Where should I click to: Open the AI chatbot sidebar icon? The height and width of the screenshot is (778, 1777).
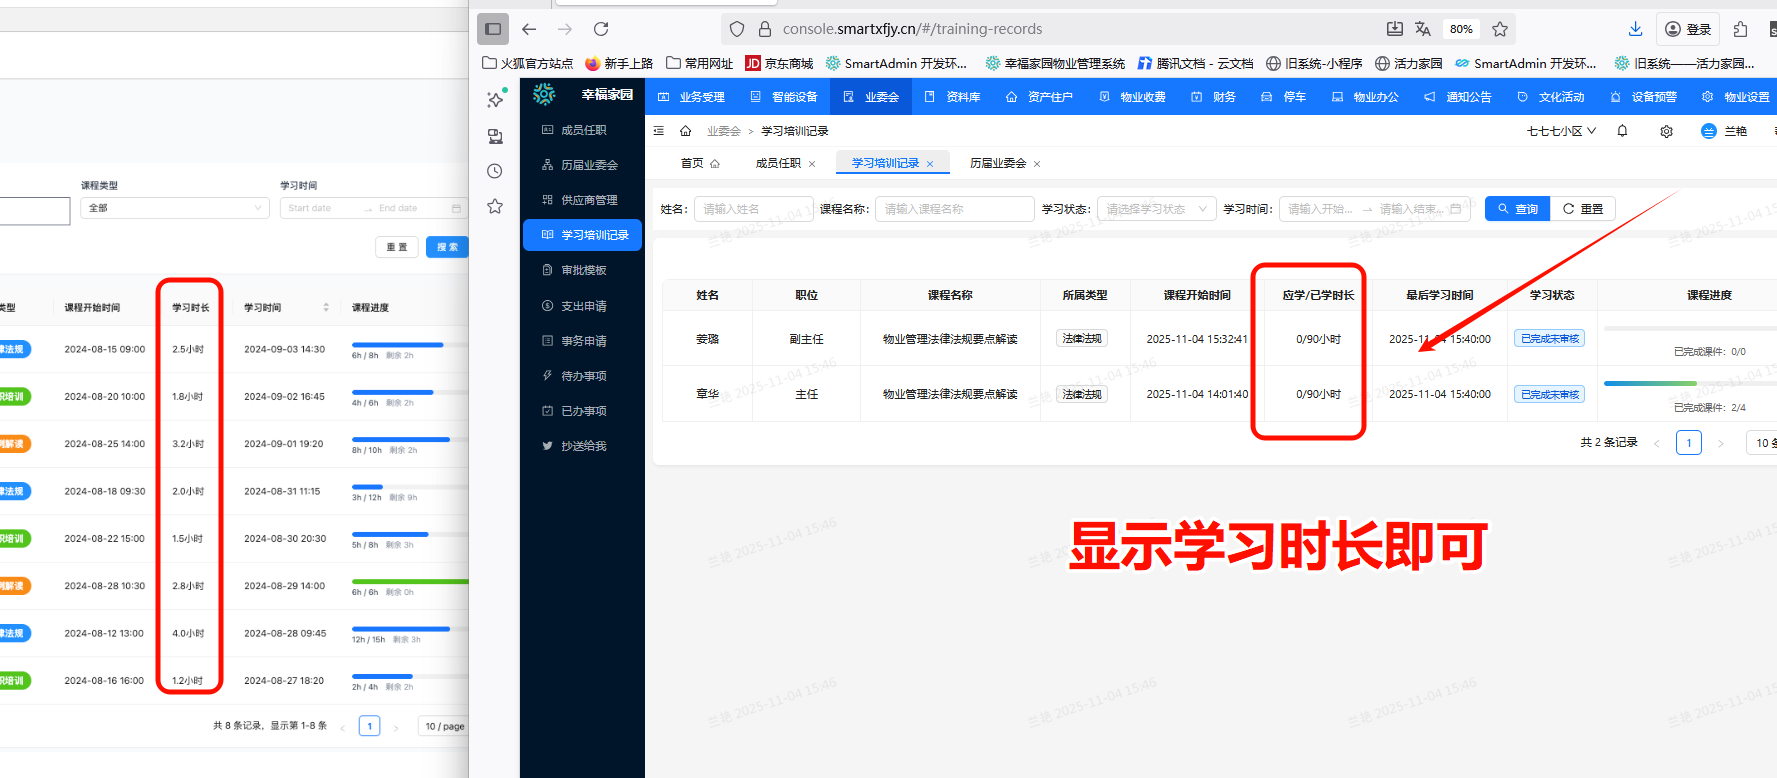click(x=496, y=99)
